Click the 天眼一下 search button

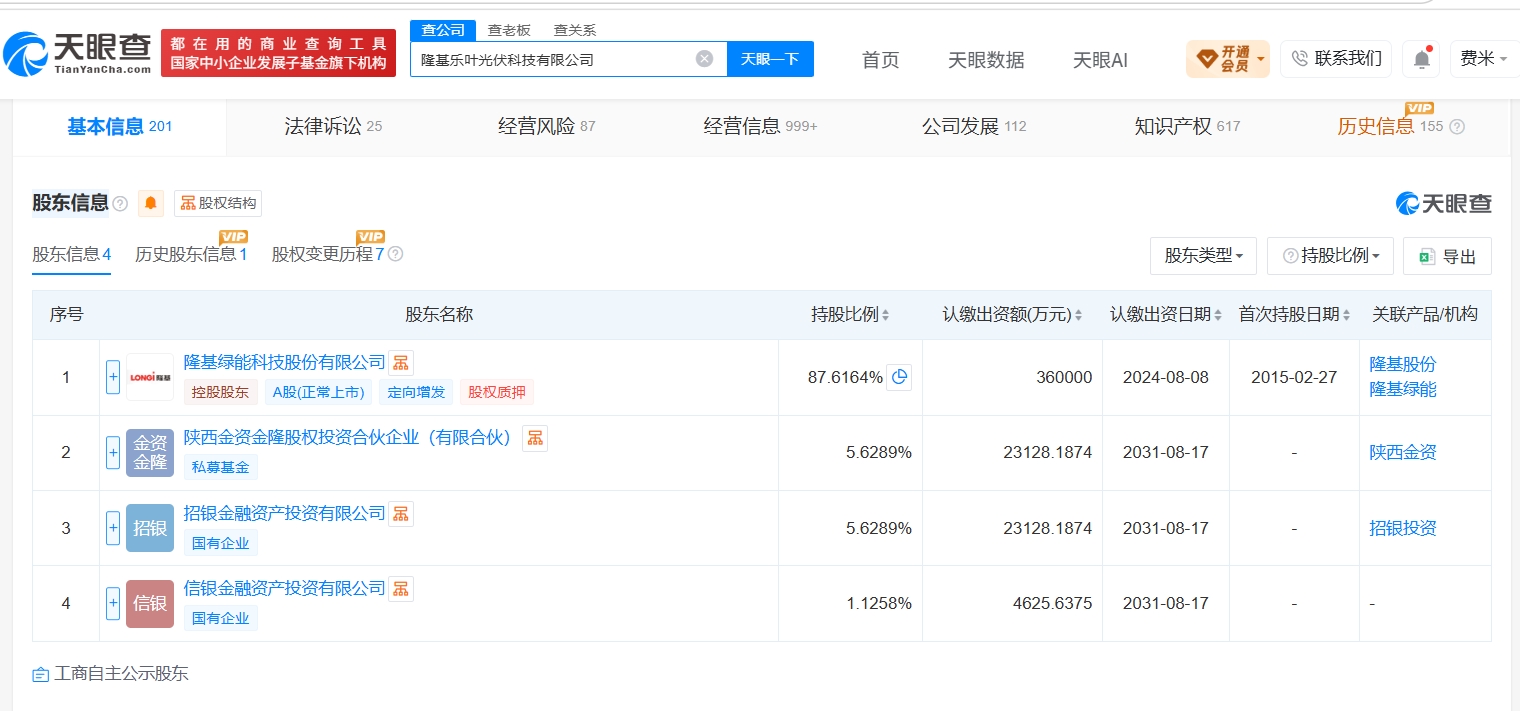coord(770,59)
